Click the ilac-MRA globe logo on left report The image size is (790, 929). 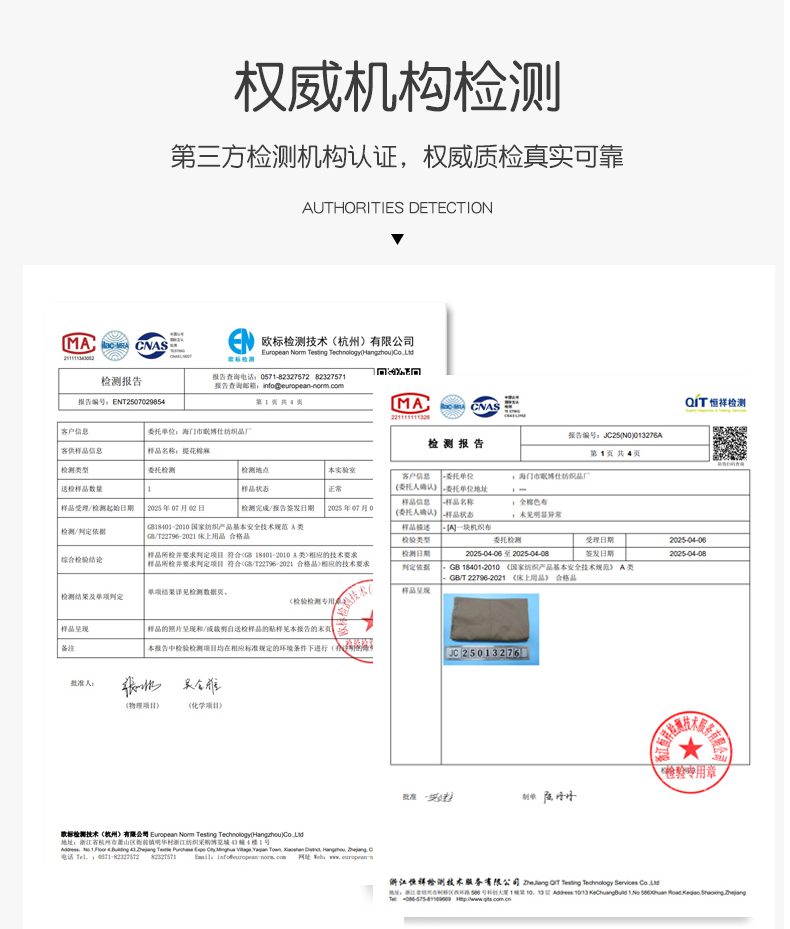(x=115, y=345)
